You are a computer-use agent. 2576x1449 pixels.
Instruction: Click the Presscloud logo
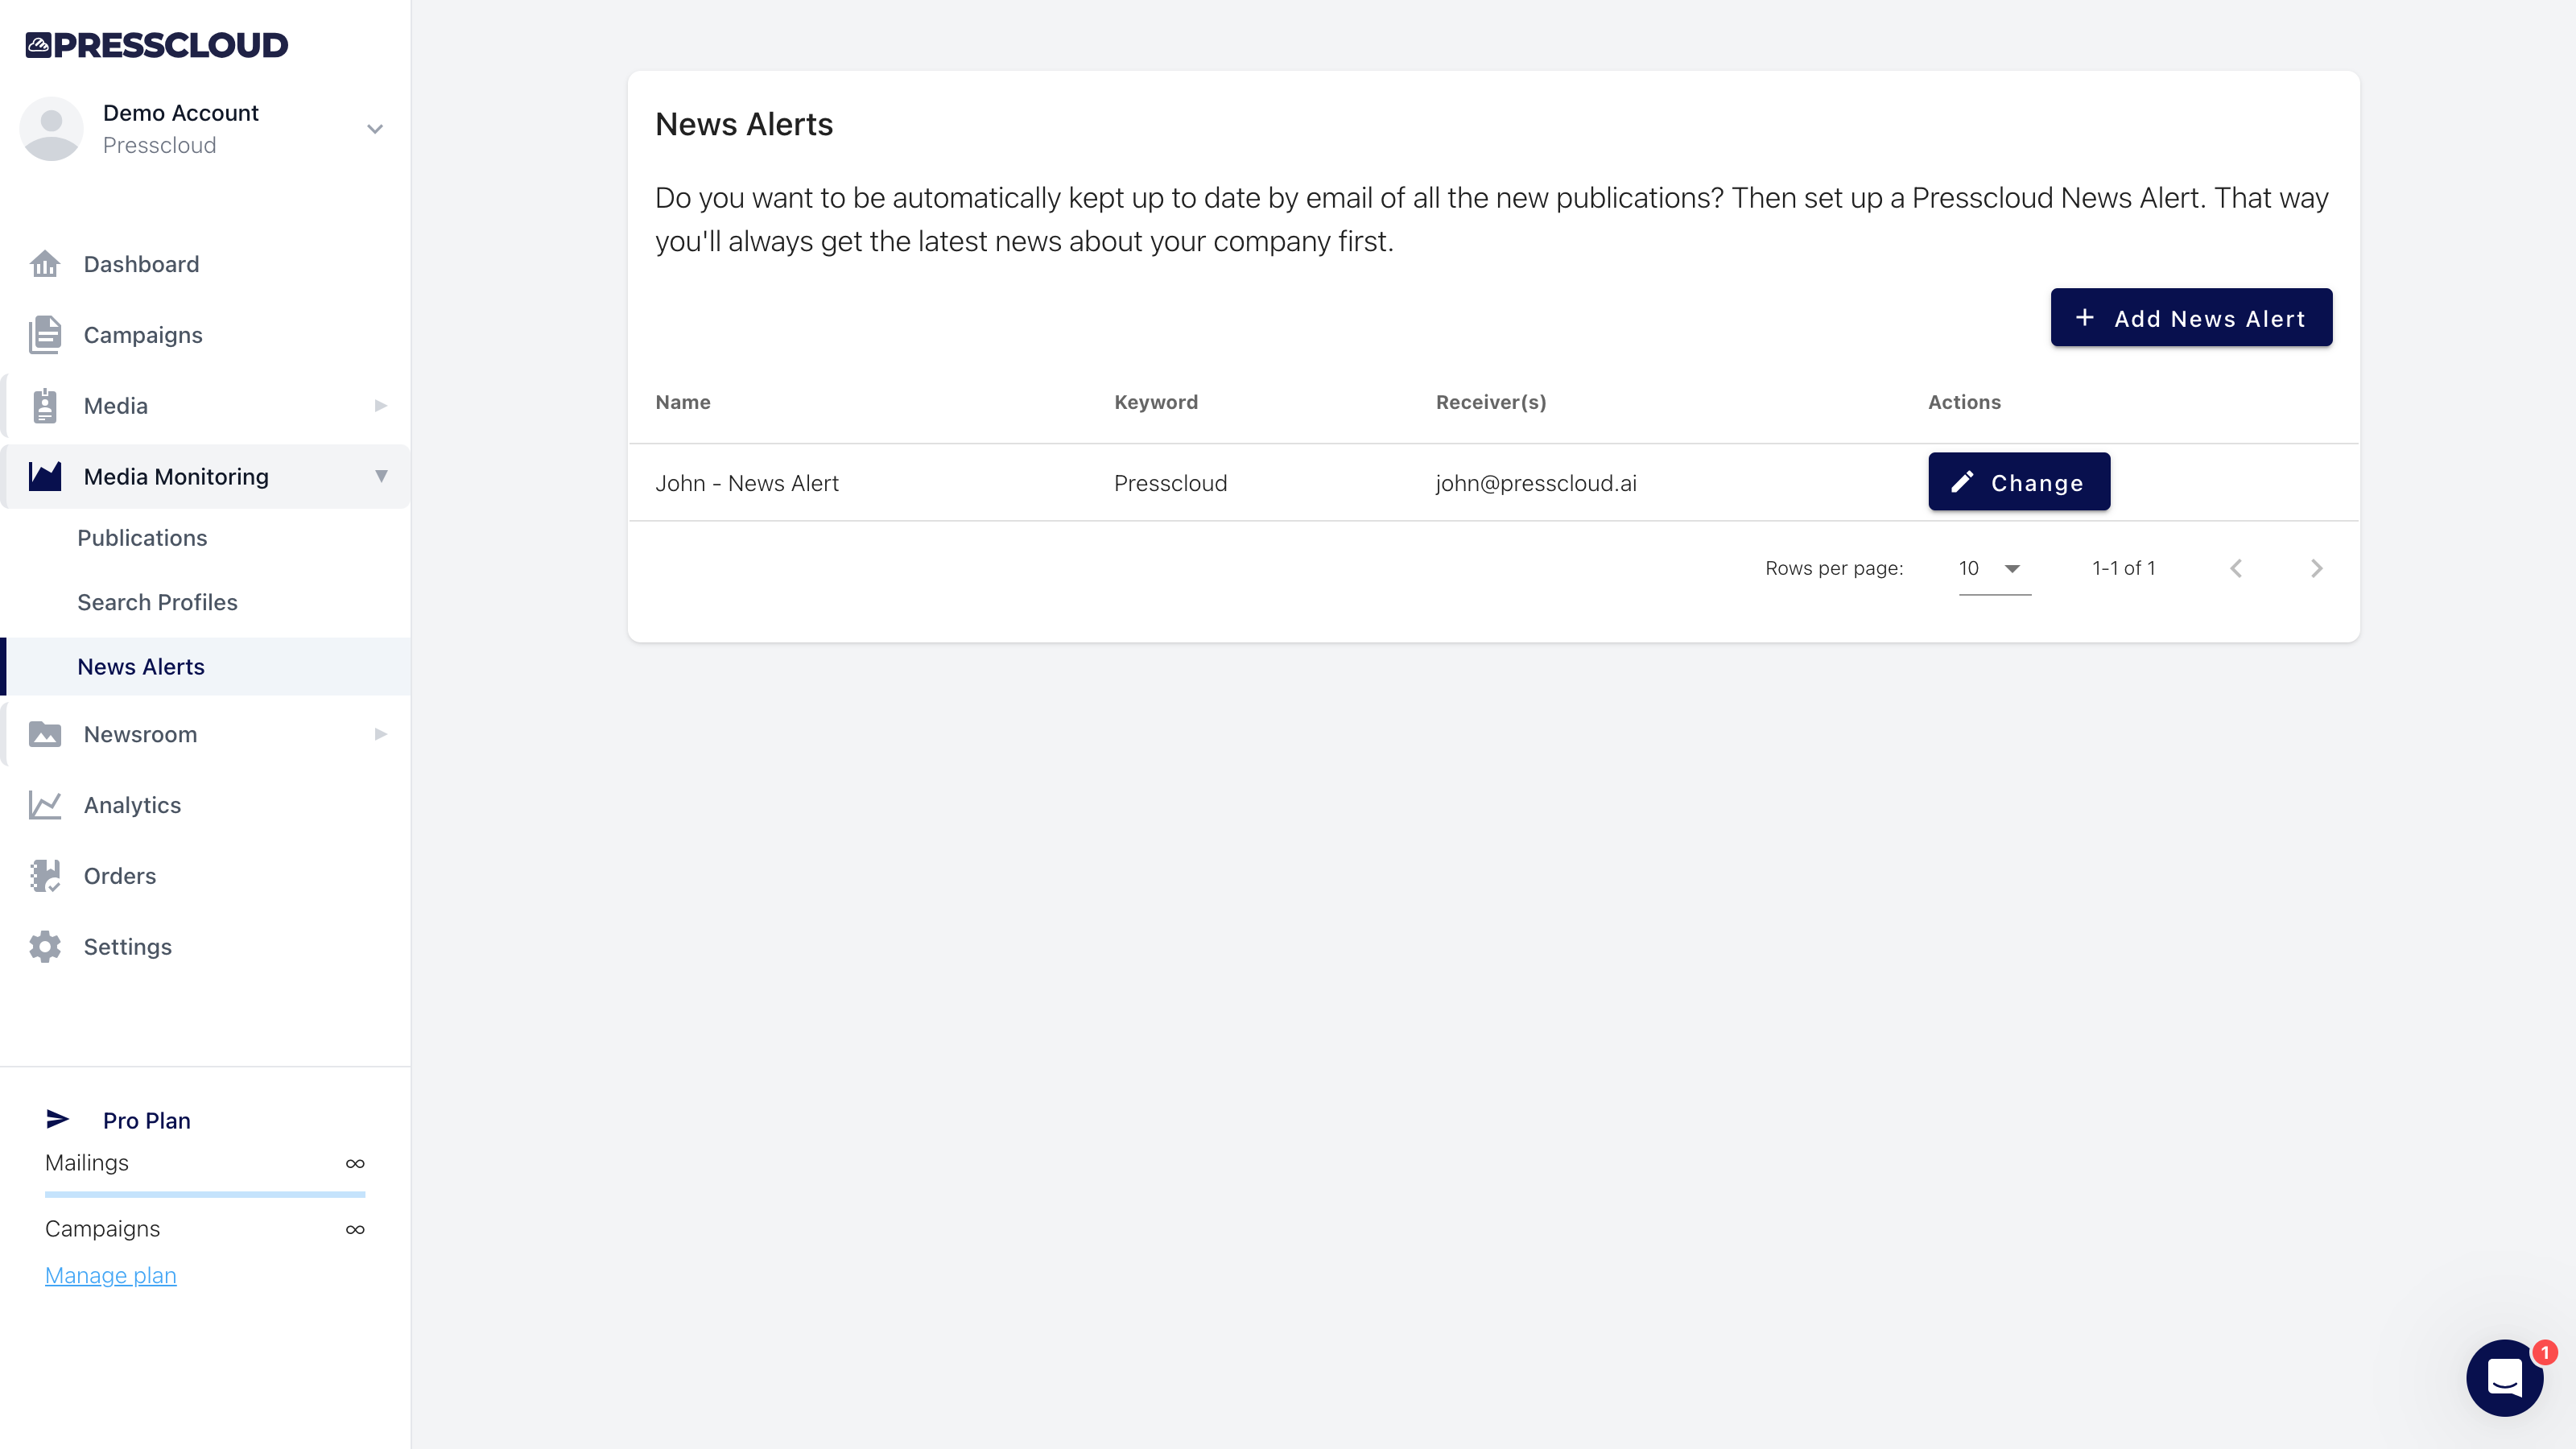(x=157, y=45)
